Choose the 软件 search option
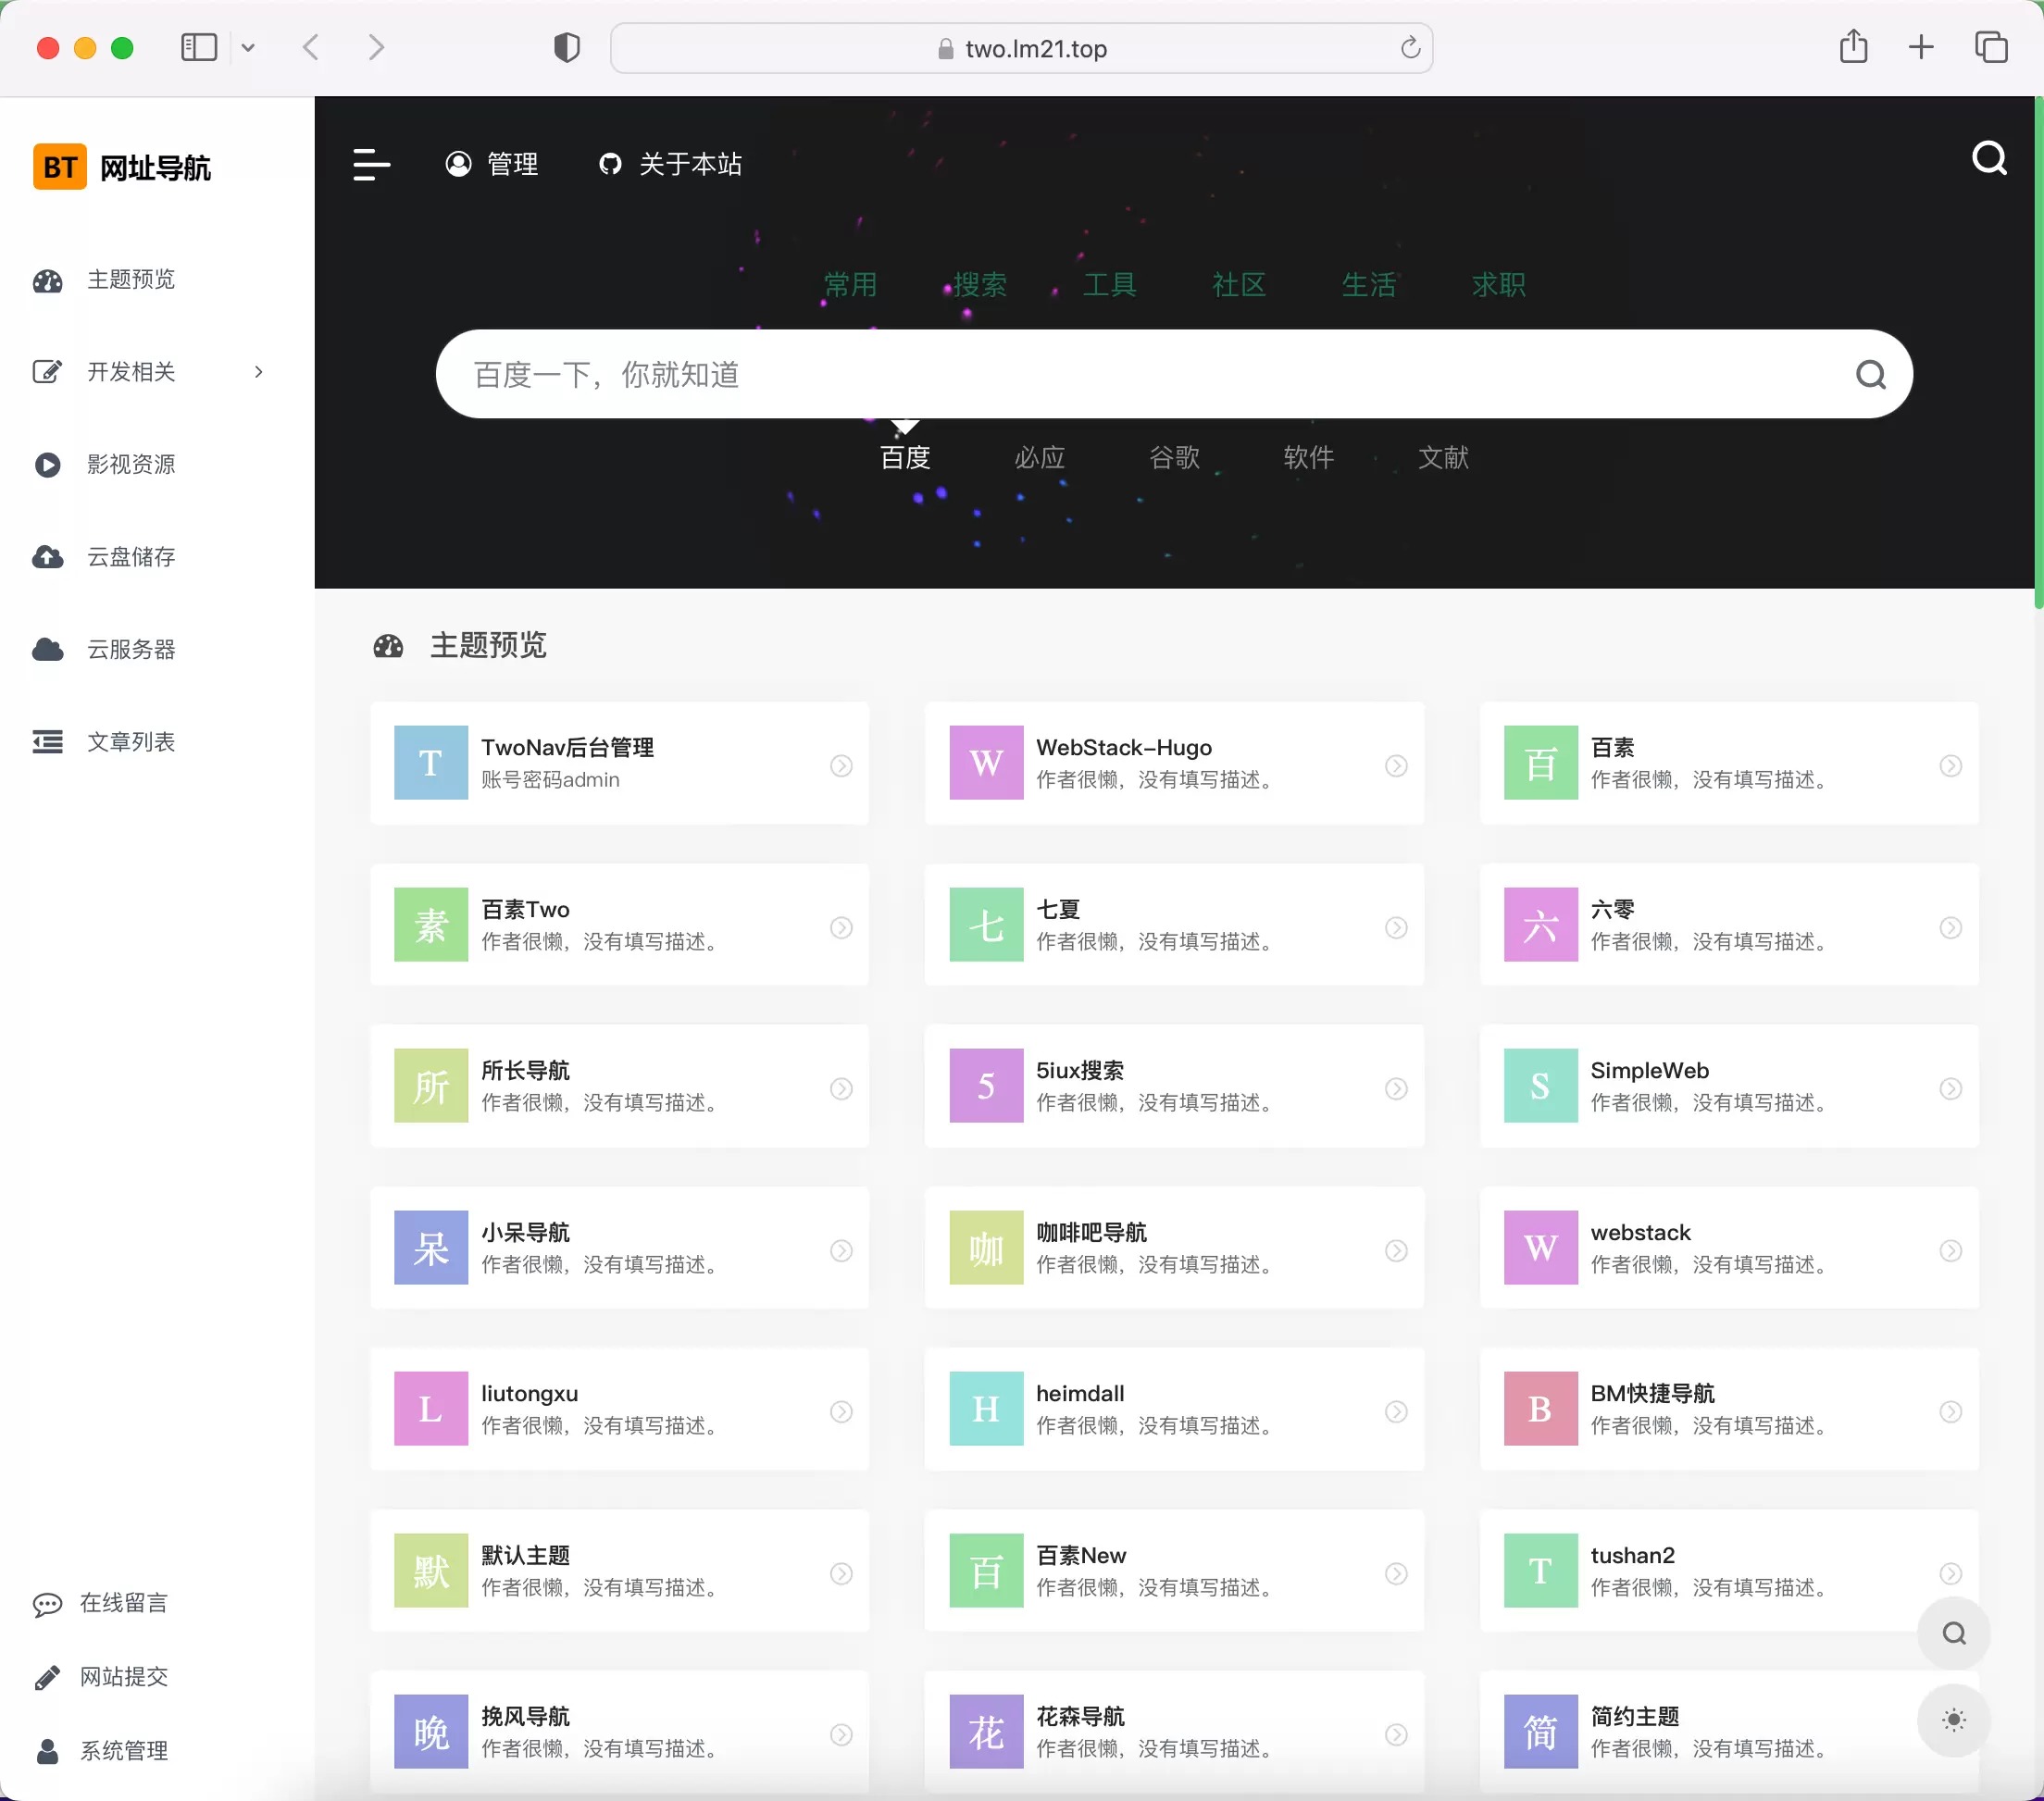 [x=1308, y=458]
